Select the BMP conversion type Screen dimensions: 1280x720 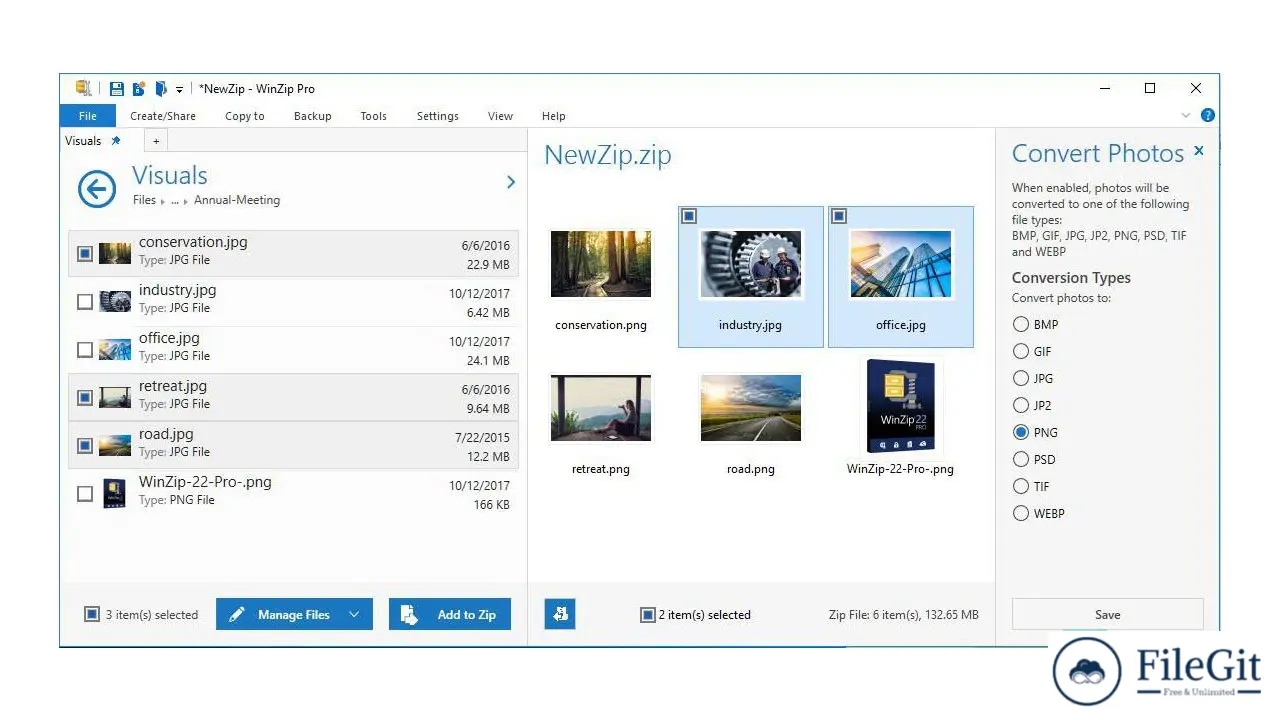click(x=1021, y=324)
